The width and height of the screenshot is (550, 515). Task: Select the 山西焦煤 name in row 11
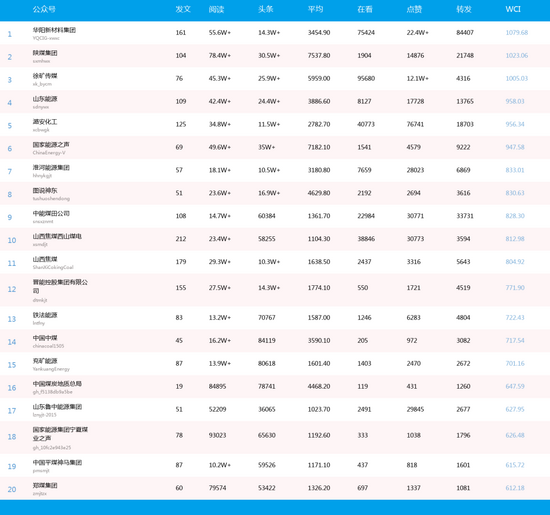[x=45, y=259]
